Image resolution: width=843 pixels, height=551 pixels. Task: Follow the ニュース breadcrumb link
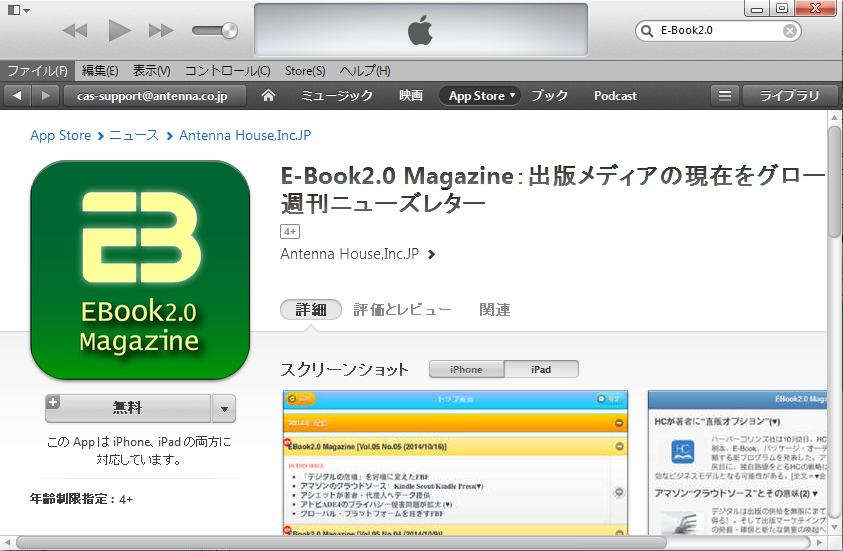click(134, 135)
